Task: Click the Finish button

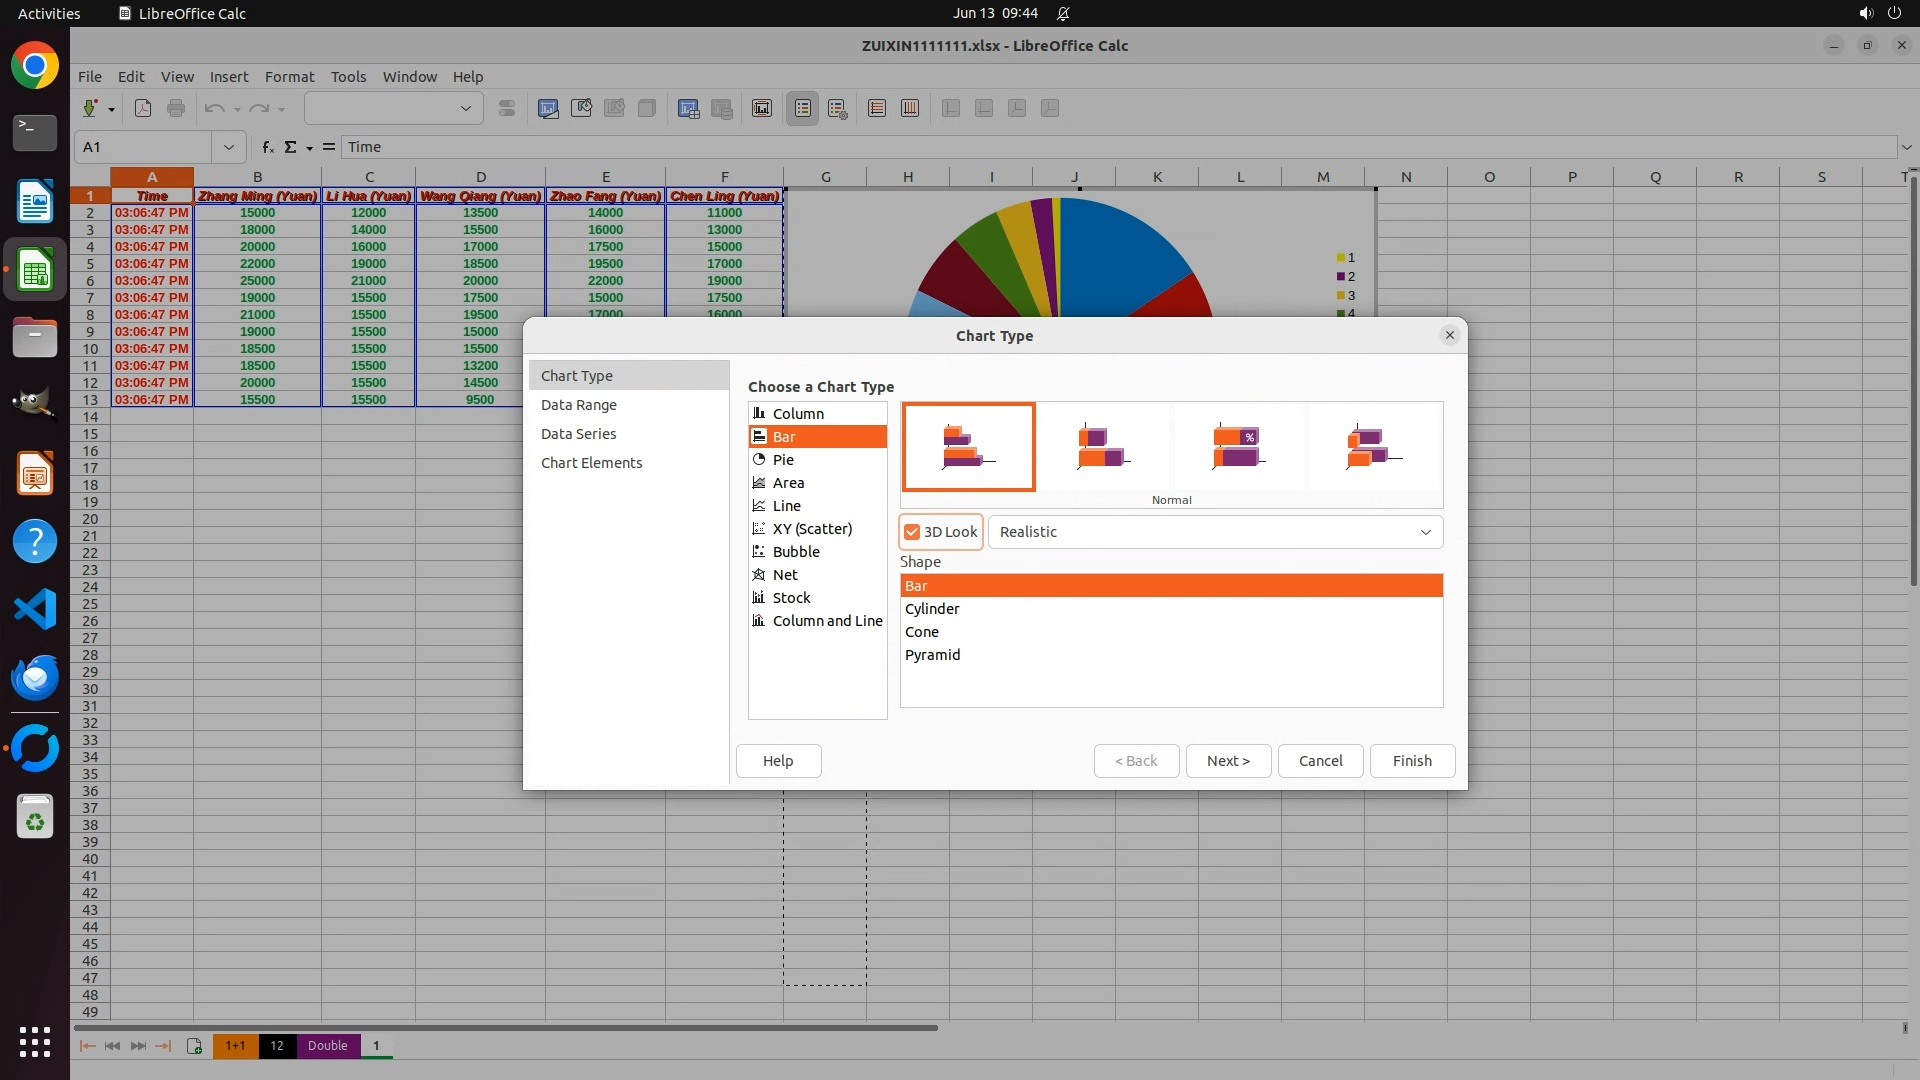Action: (x=1411, y=761)
